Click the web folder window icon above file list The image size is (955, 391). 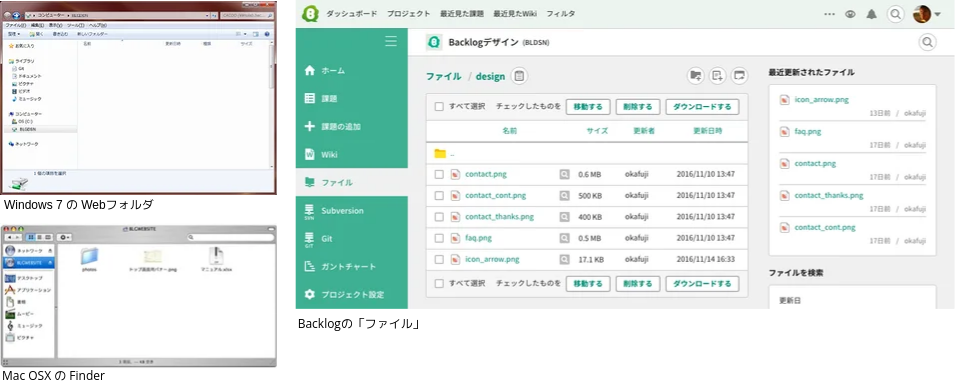[x=739, y=76]
